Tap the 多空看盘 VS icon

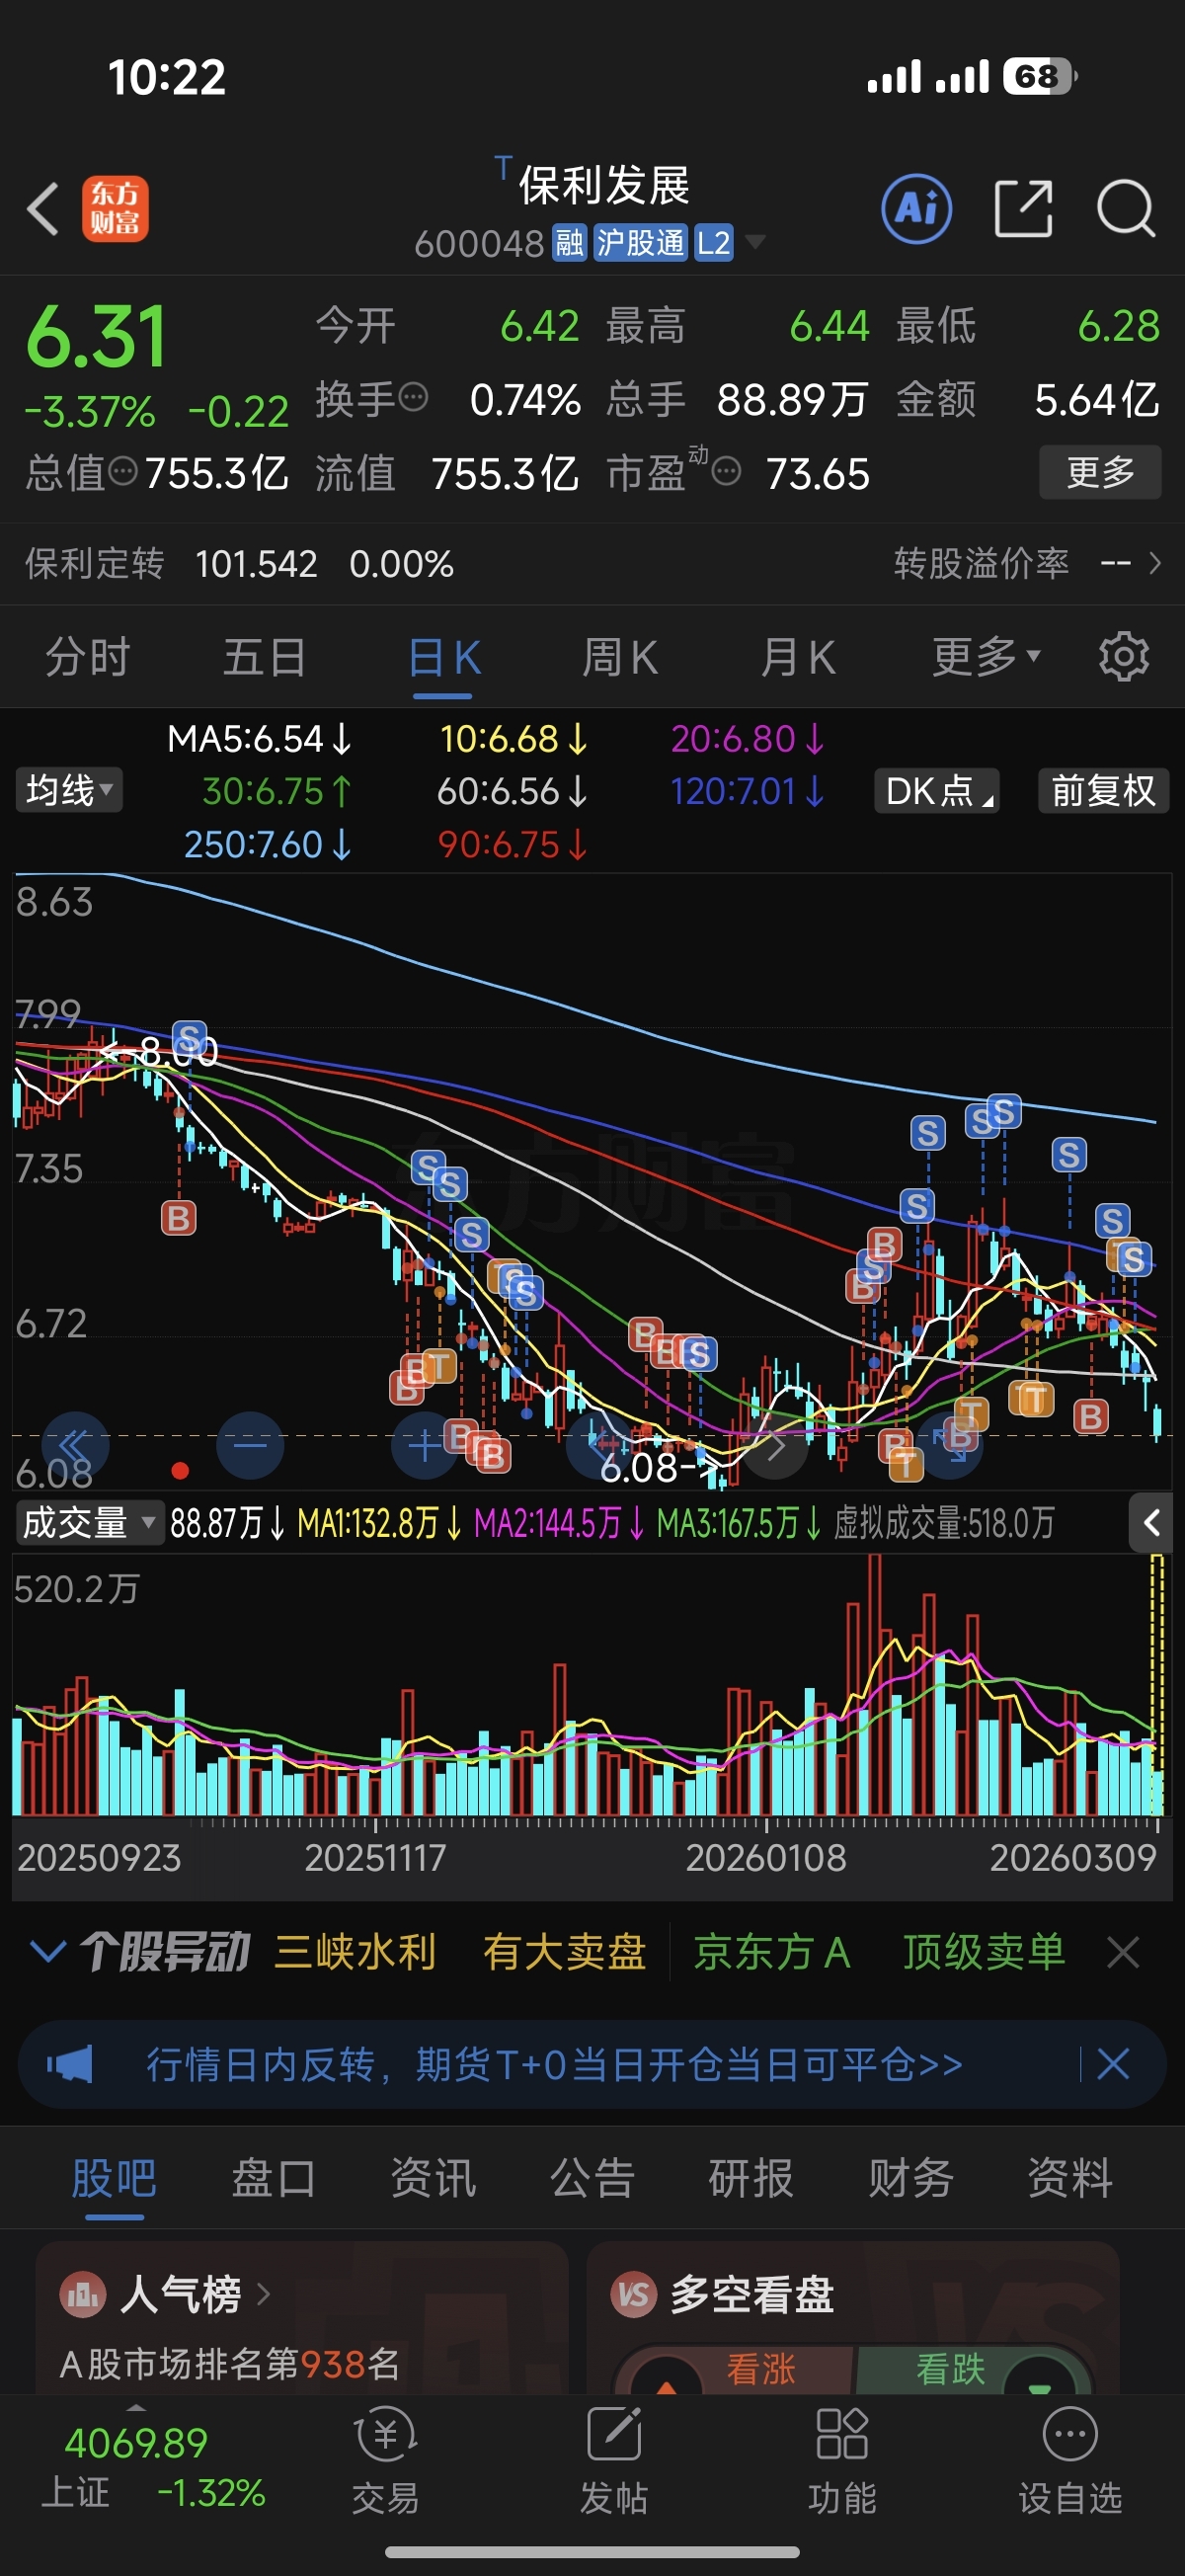point(634,2294)
